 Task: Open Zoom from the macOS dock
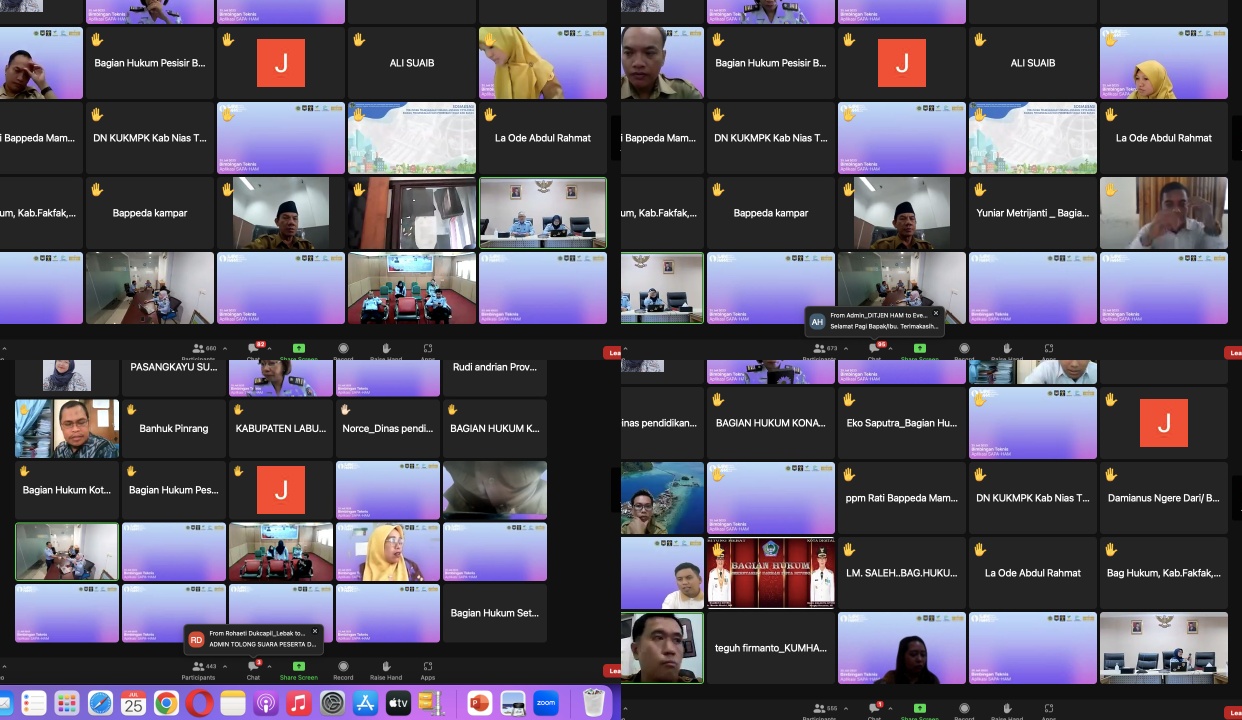[x=546, y=703]
